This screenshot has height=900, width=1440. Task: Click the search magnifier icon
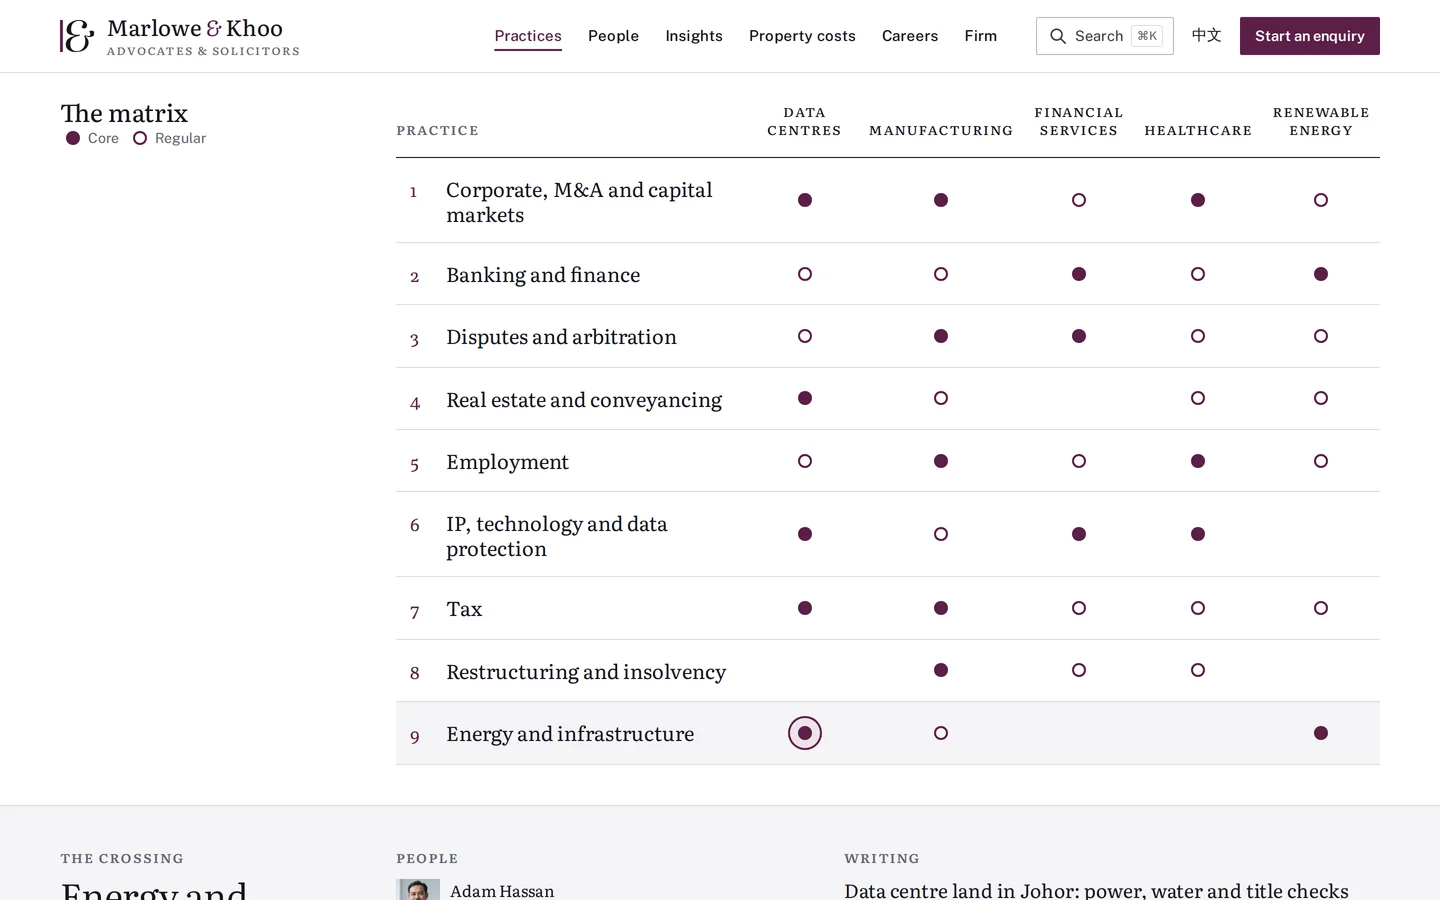[x=1057, y=36]
